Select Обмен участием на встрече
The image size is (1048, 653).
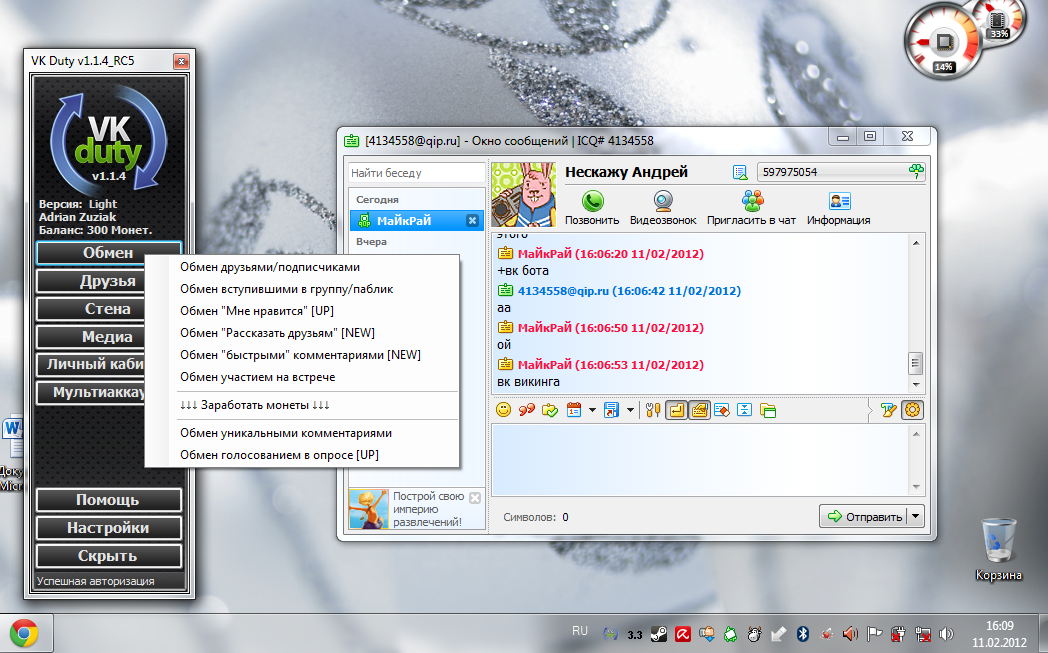click(257, 377)
